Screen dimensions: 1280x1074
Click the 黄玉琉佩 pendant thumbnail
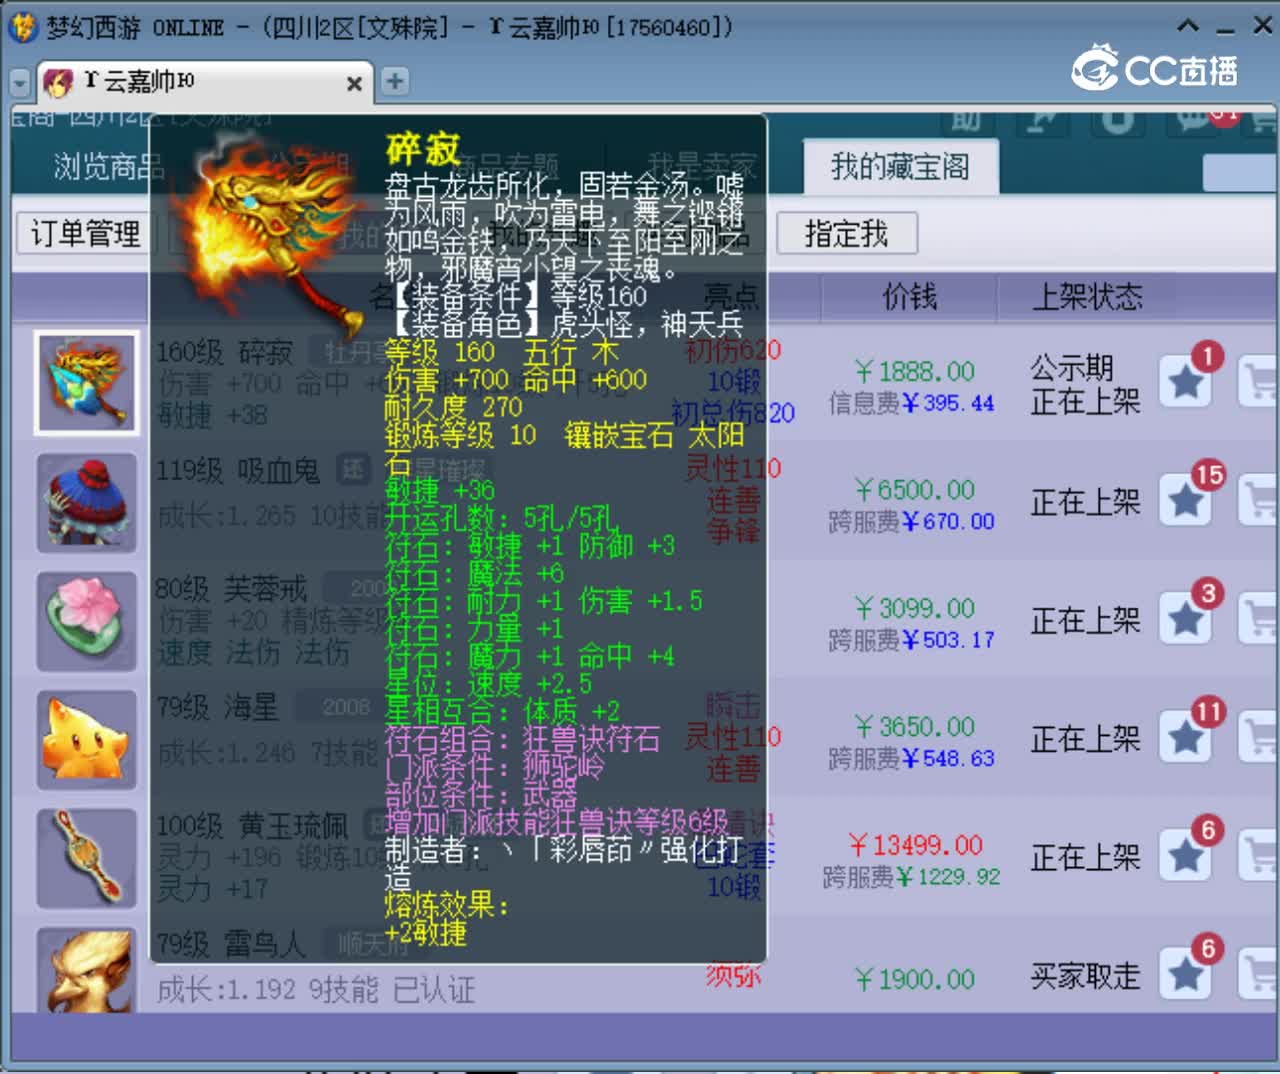[x=86, y=857]
